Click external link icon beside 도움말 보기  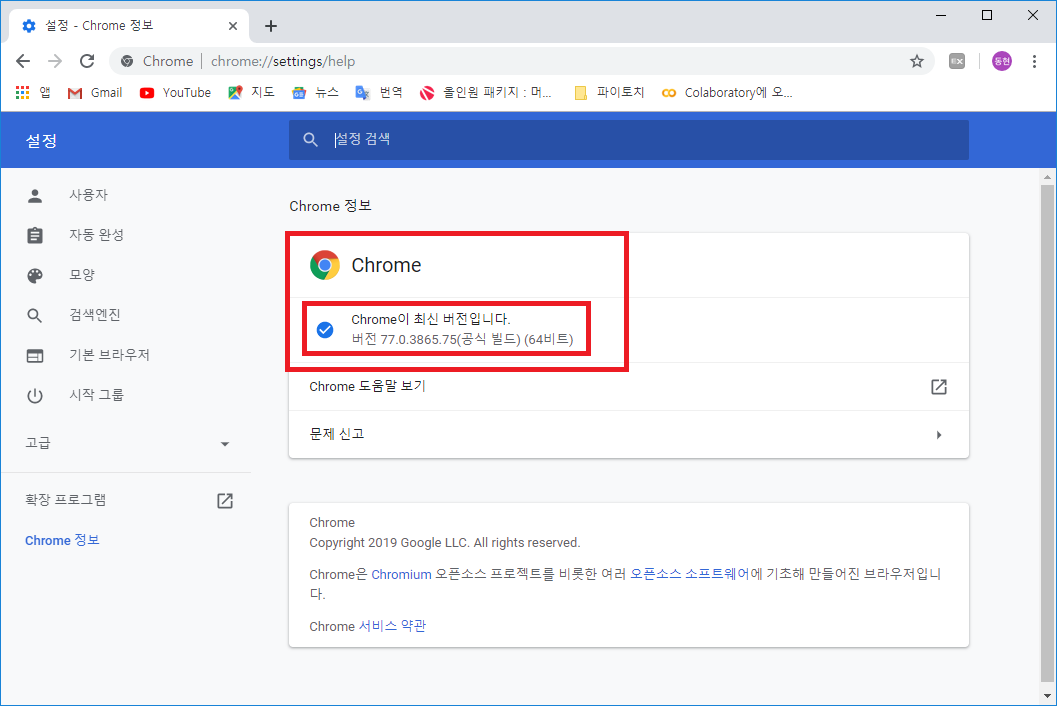[938, 386]
